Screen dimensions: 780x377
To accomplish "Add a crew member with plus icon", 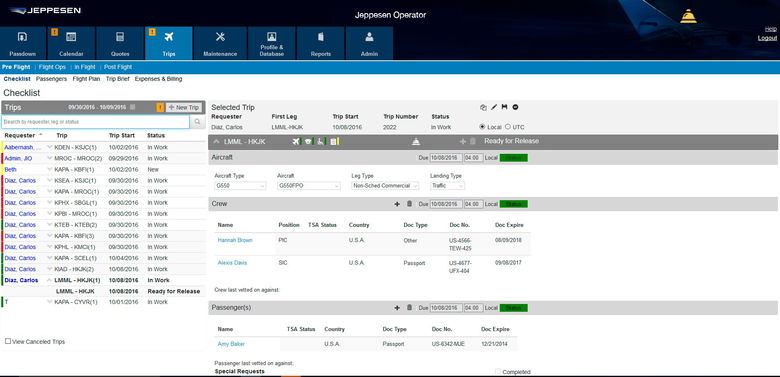I will coord(397,204).
